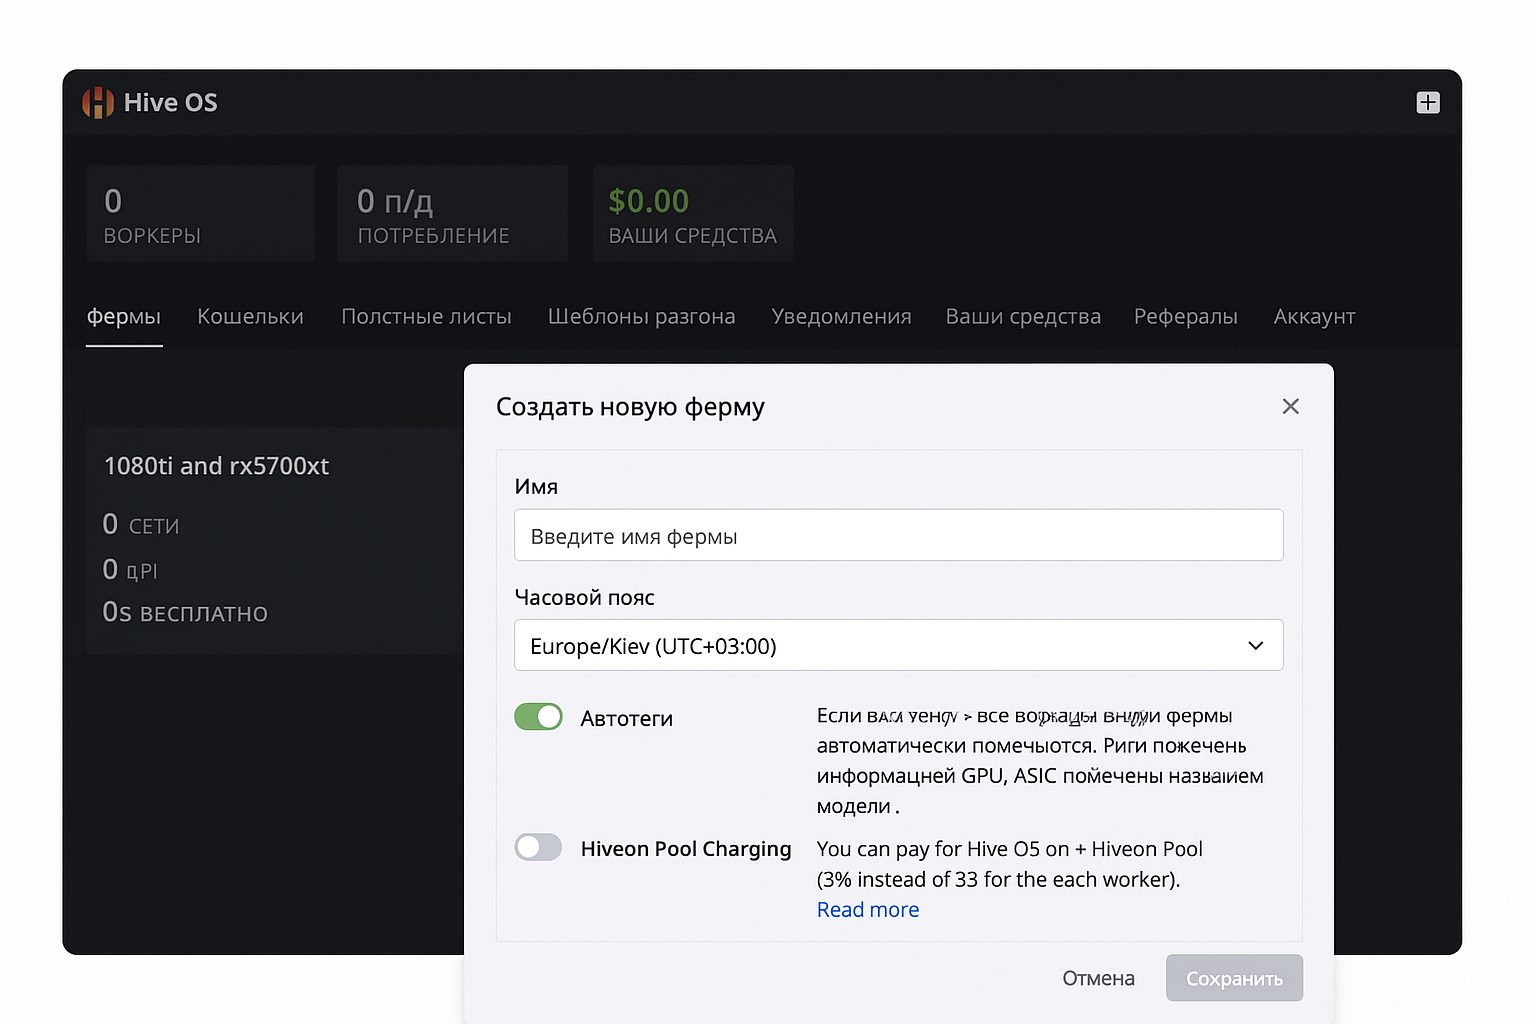Image resolution: width=1536 pixels, height=1024 pixels.
Task: Click the Сохранить button
Action: (1234, 978)
